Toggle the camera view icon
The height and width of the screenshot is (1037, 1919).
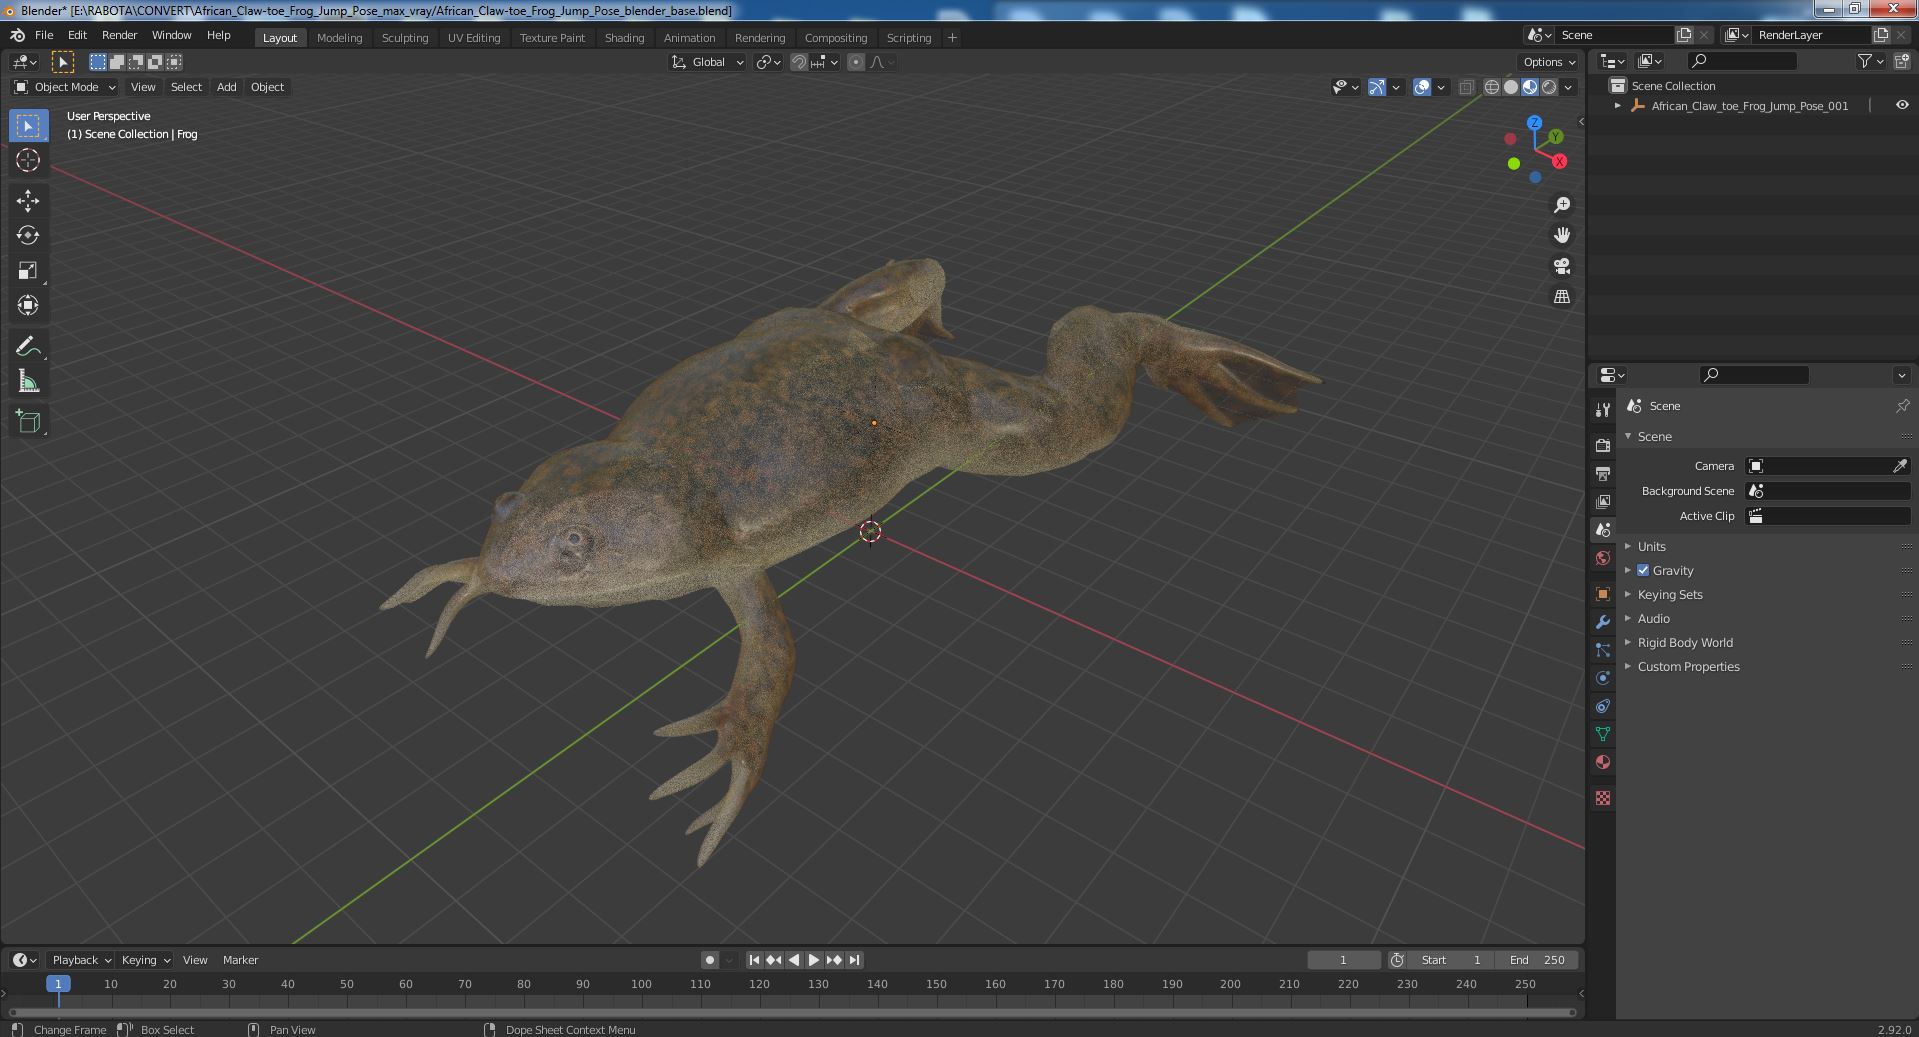click(x=1562, y=266)
